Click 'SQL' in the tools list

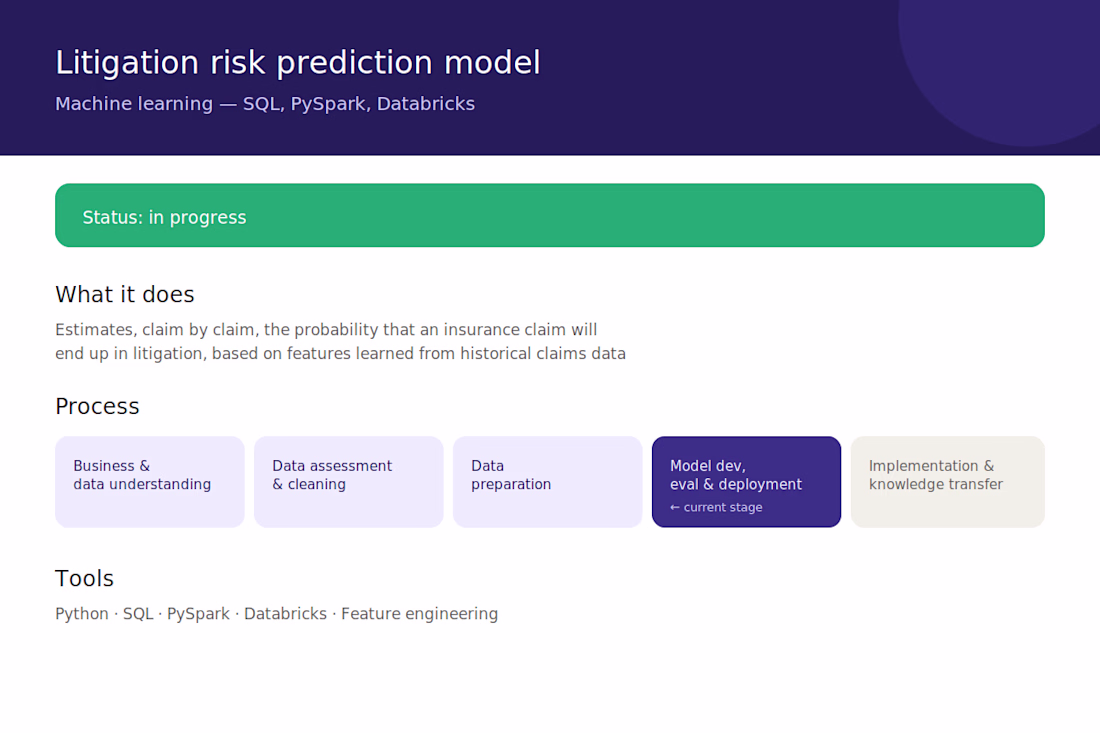(x=138, y=614)
